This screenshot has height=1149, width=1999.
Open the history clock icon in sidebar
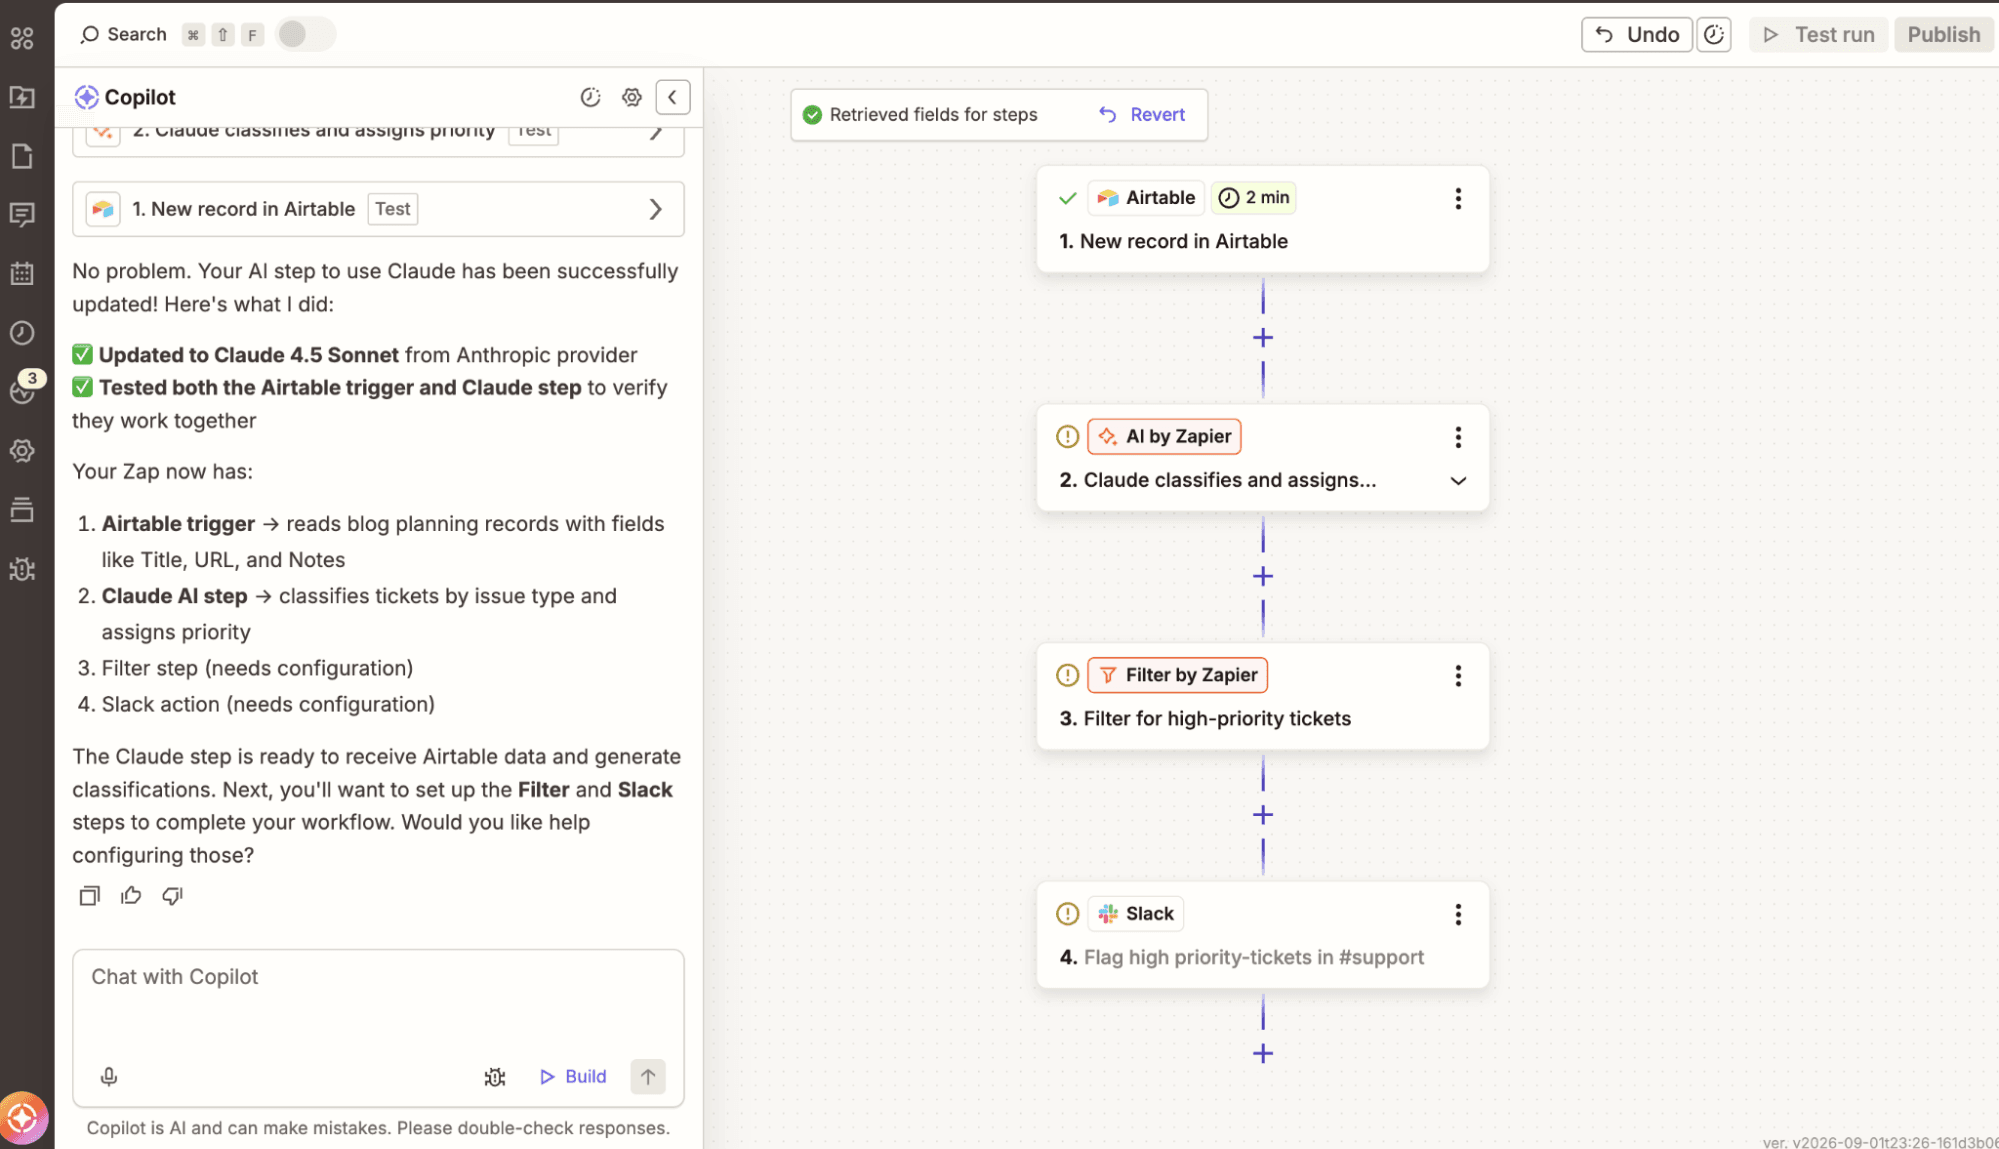pos(22,333)
